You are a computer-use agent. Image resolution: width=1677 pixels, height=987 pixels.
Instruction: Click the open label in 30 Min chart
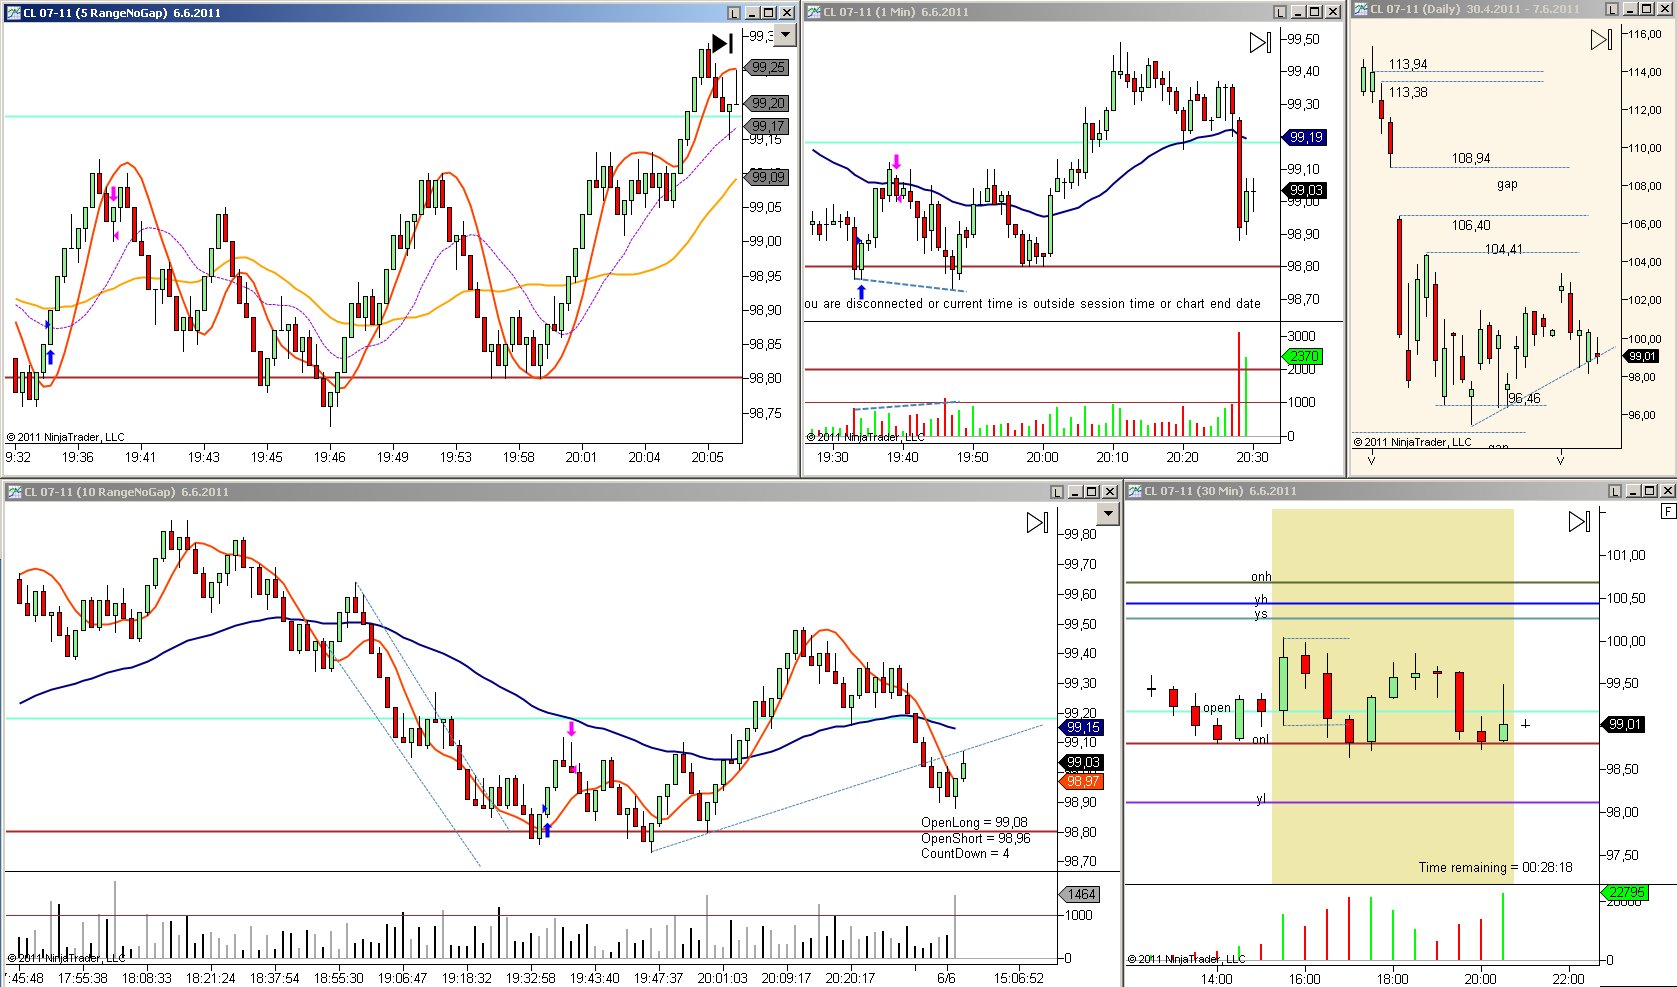[x=1217, y=708]
